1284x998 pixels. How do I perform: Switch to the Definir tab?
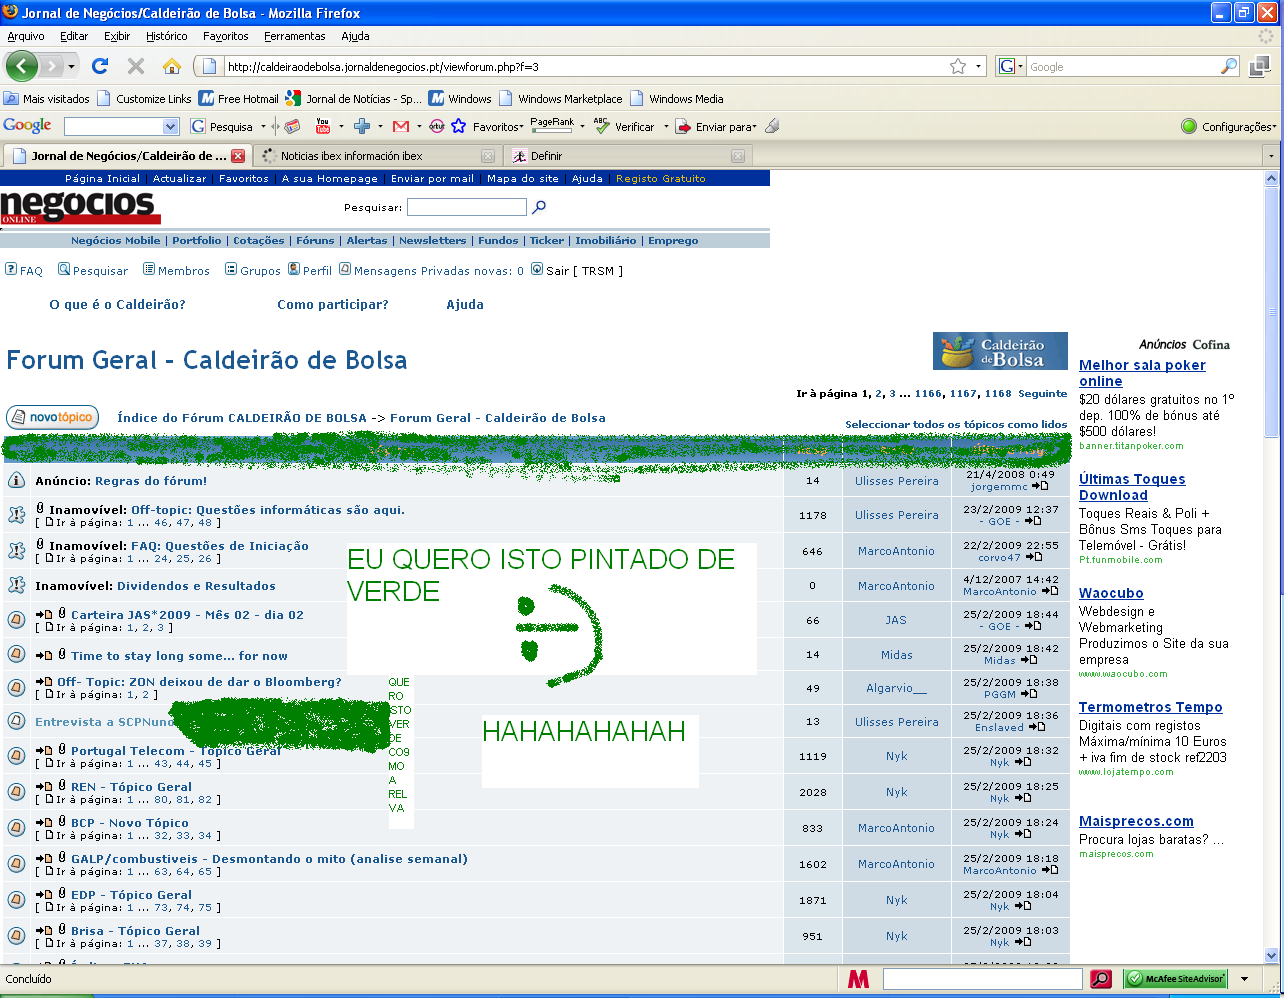click(x=627, y=156)
